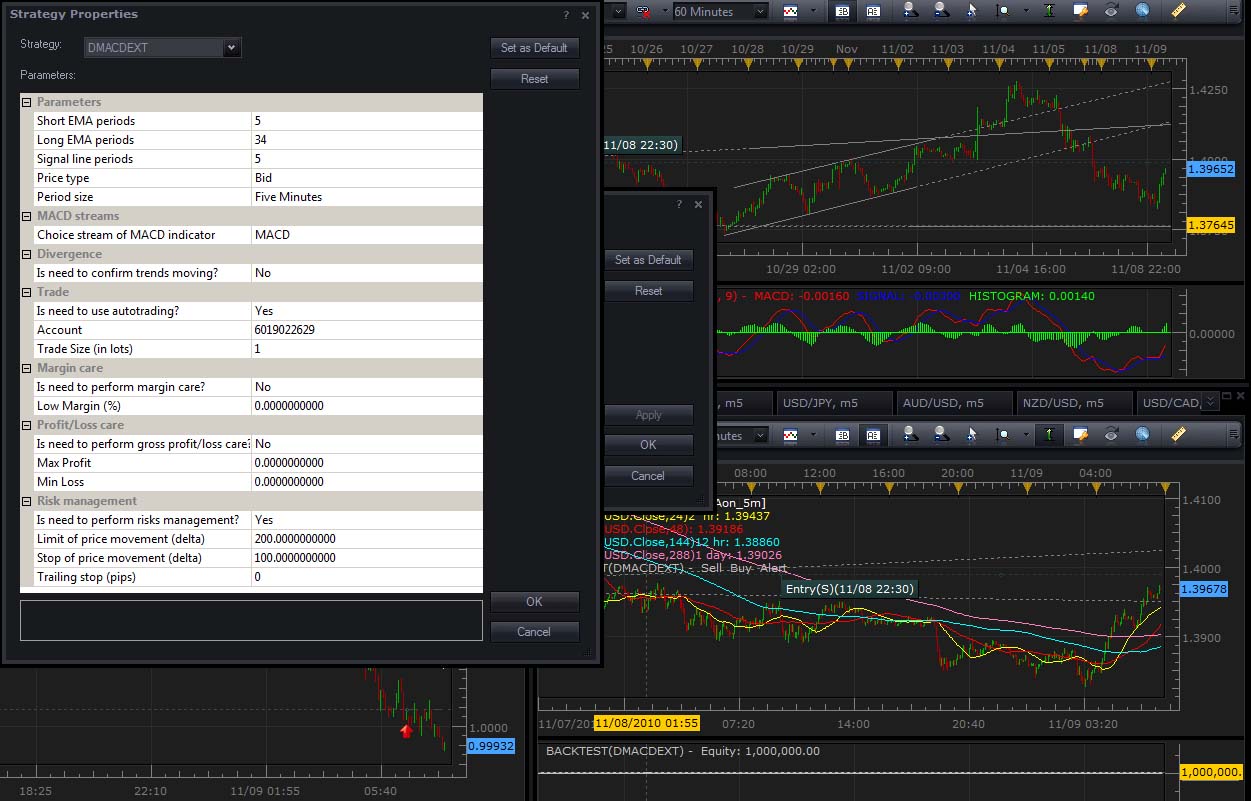Collapse the Risk management section
The width and height of the screenshot is (1251, 801).
27,501
